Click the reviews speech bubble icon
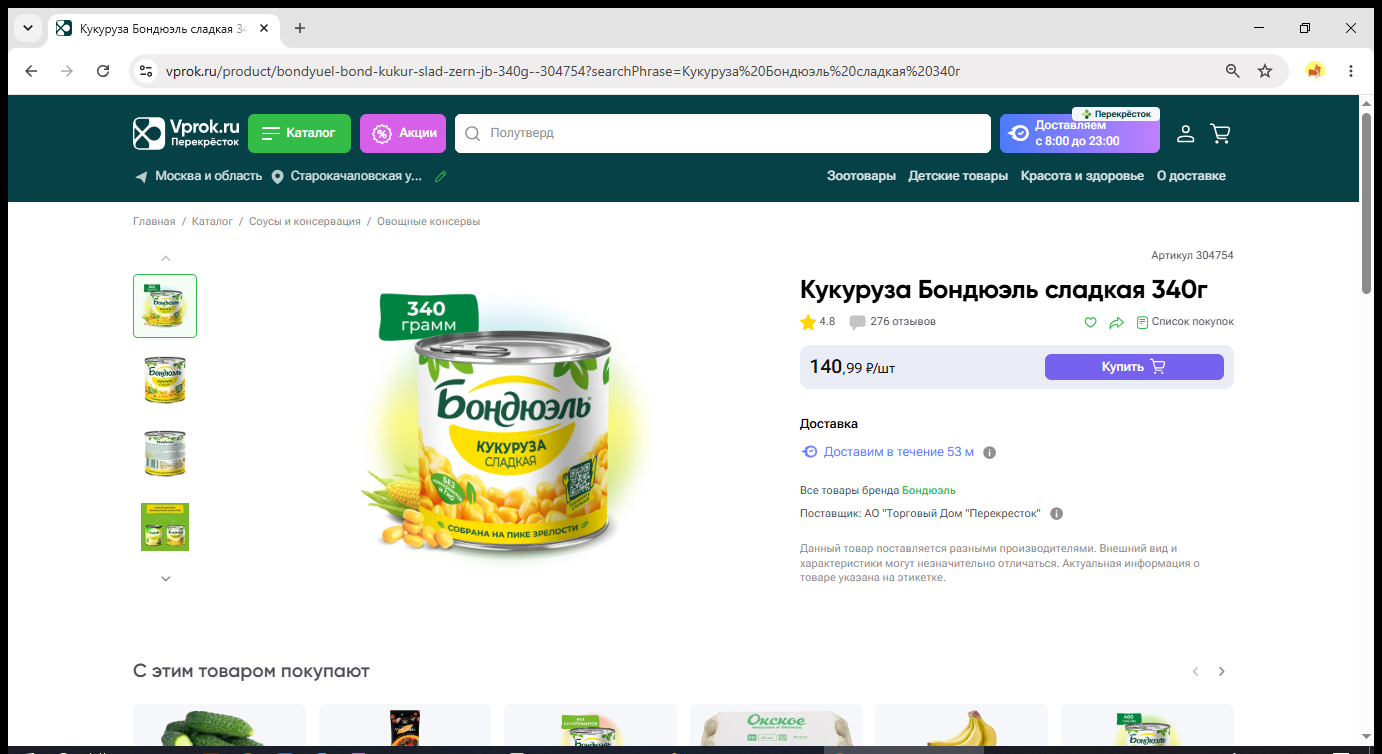The height and width of the screenshot is (754, 1382). click(857, 322)
